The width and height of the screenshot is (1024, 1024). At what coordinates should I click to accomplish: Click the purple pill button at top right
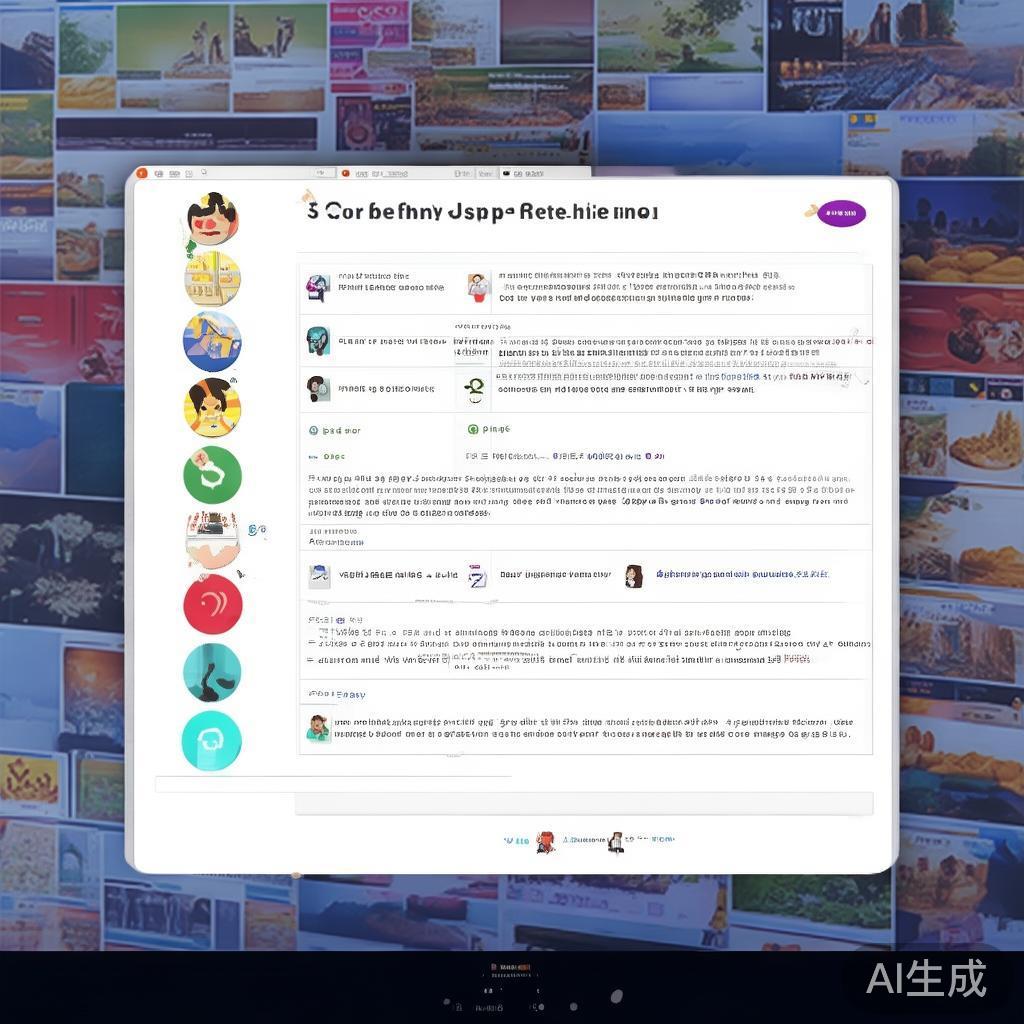coord(838,212)
